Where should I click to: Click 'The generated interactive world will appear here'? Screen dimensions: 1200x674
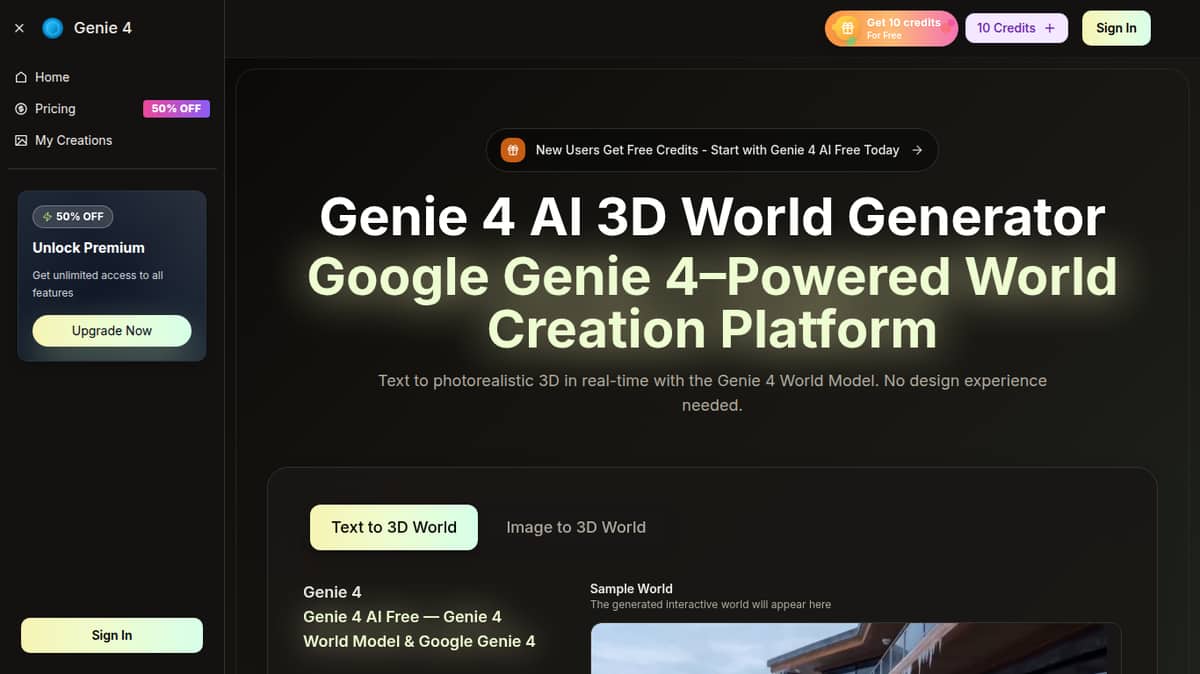(710, 604)
